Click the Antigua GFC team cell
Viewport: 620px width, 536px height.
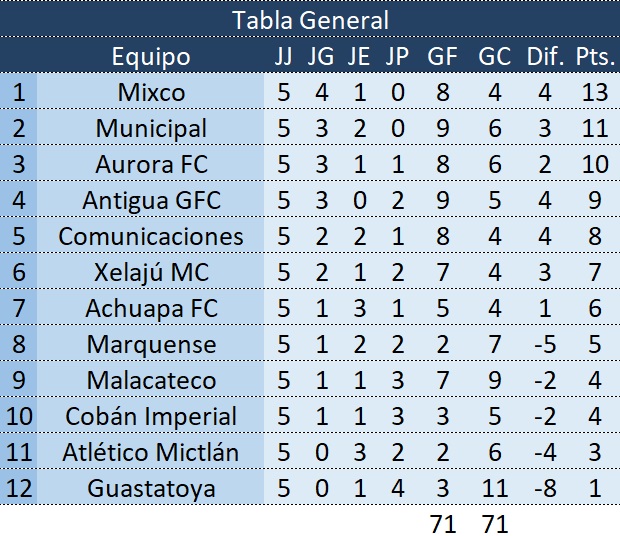click(151, 200)
